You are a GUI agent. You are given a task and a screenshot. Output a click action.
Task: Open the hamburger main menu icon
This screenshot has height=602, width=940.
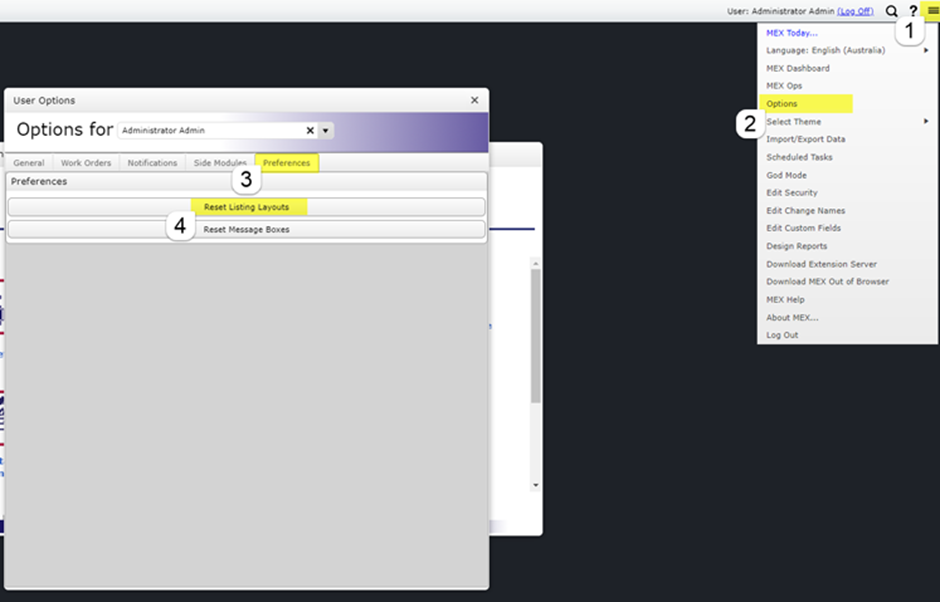[932, 11]
